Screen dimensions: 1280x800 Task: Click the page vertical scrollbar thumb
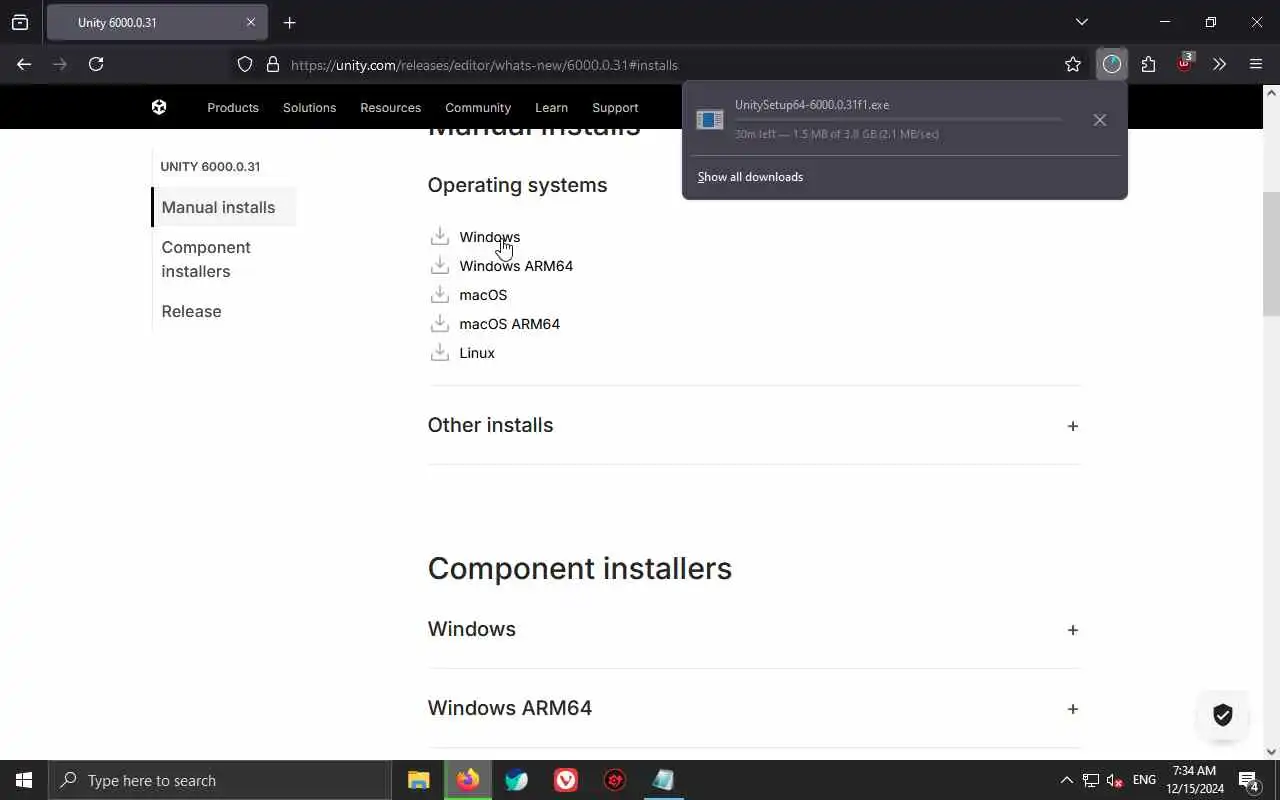click(x=1271, y=253)
